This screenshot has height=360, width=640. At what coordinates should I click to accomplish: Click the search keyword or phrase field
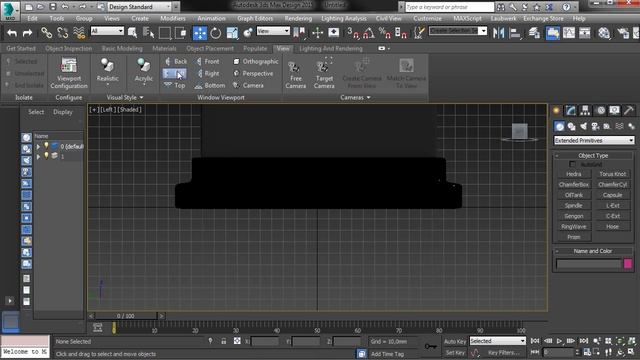[449, 7]
